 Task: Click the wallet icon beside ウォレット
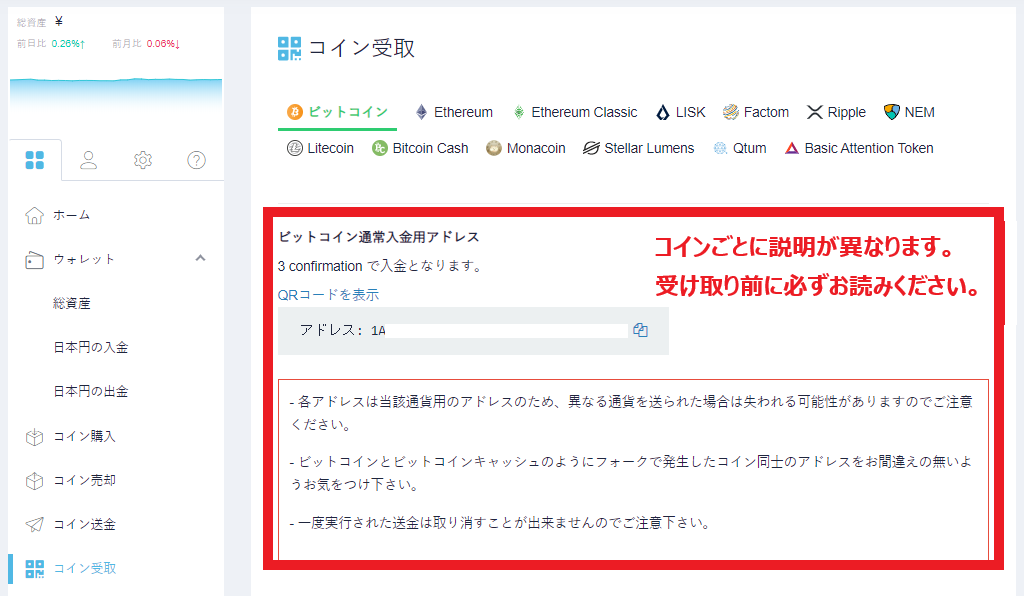[x=34, y=260]
